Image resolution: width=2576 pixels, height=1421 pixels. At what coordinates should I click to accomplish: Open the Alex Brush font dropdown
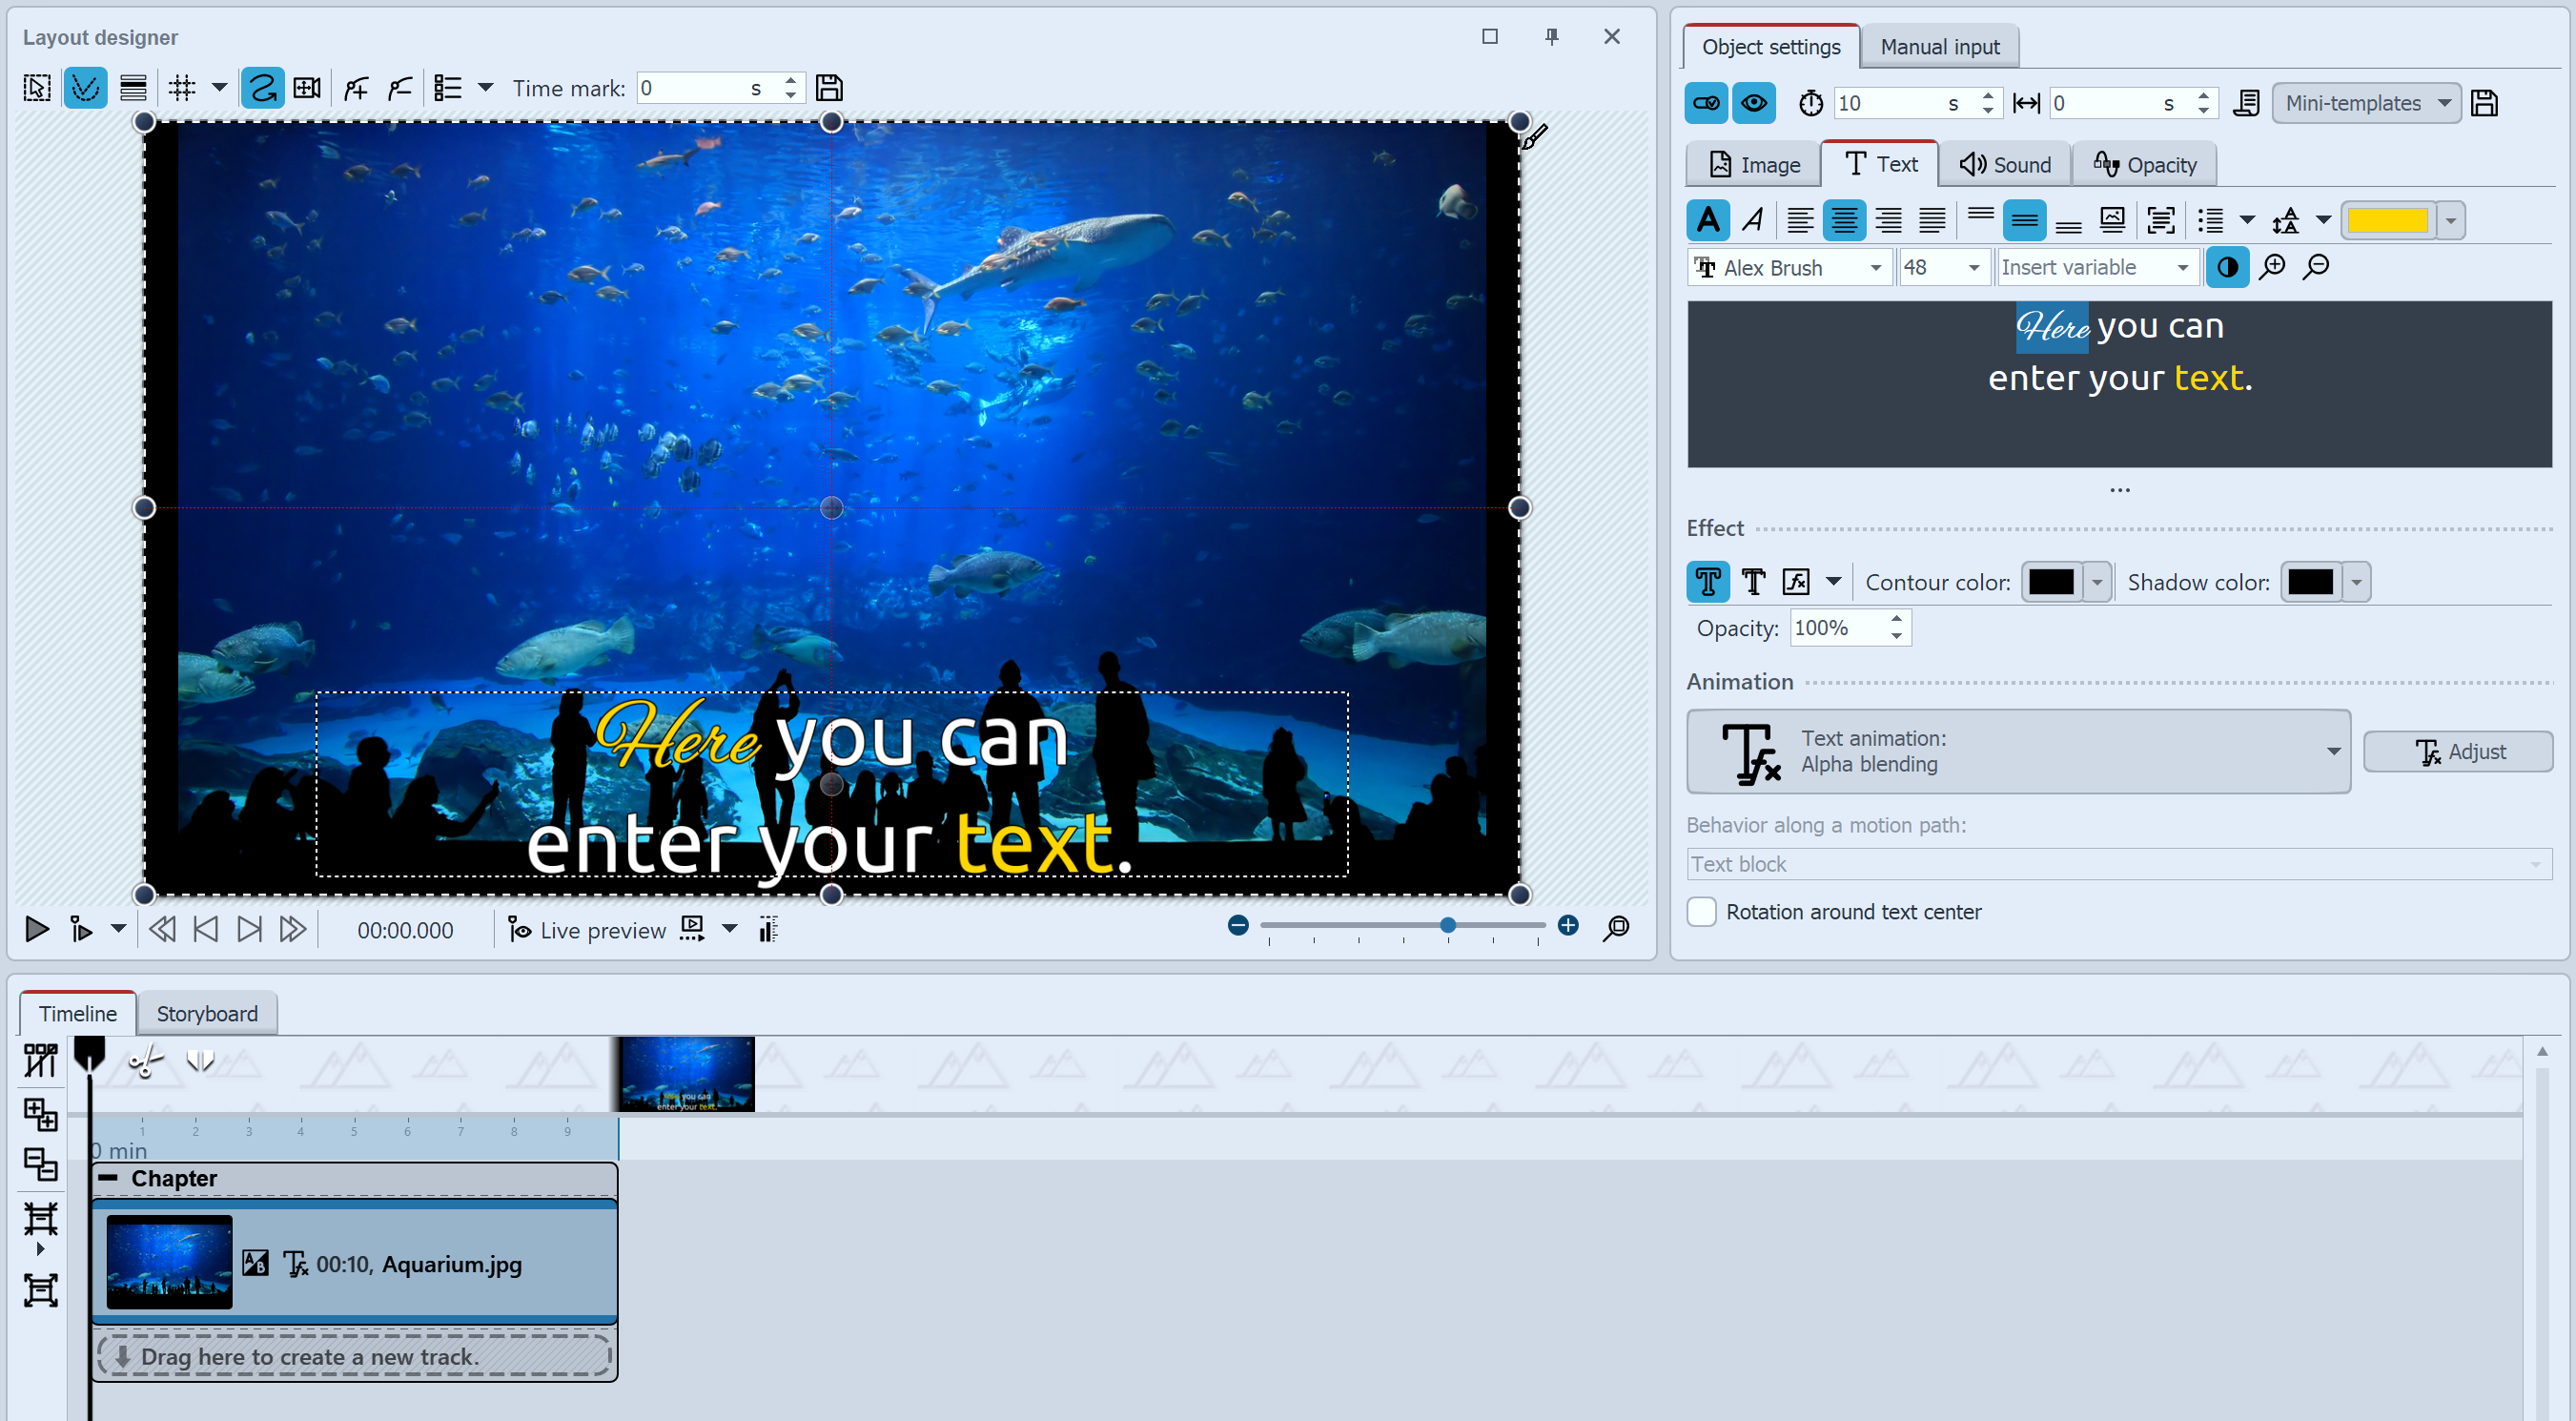1875,267
